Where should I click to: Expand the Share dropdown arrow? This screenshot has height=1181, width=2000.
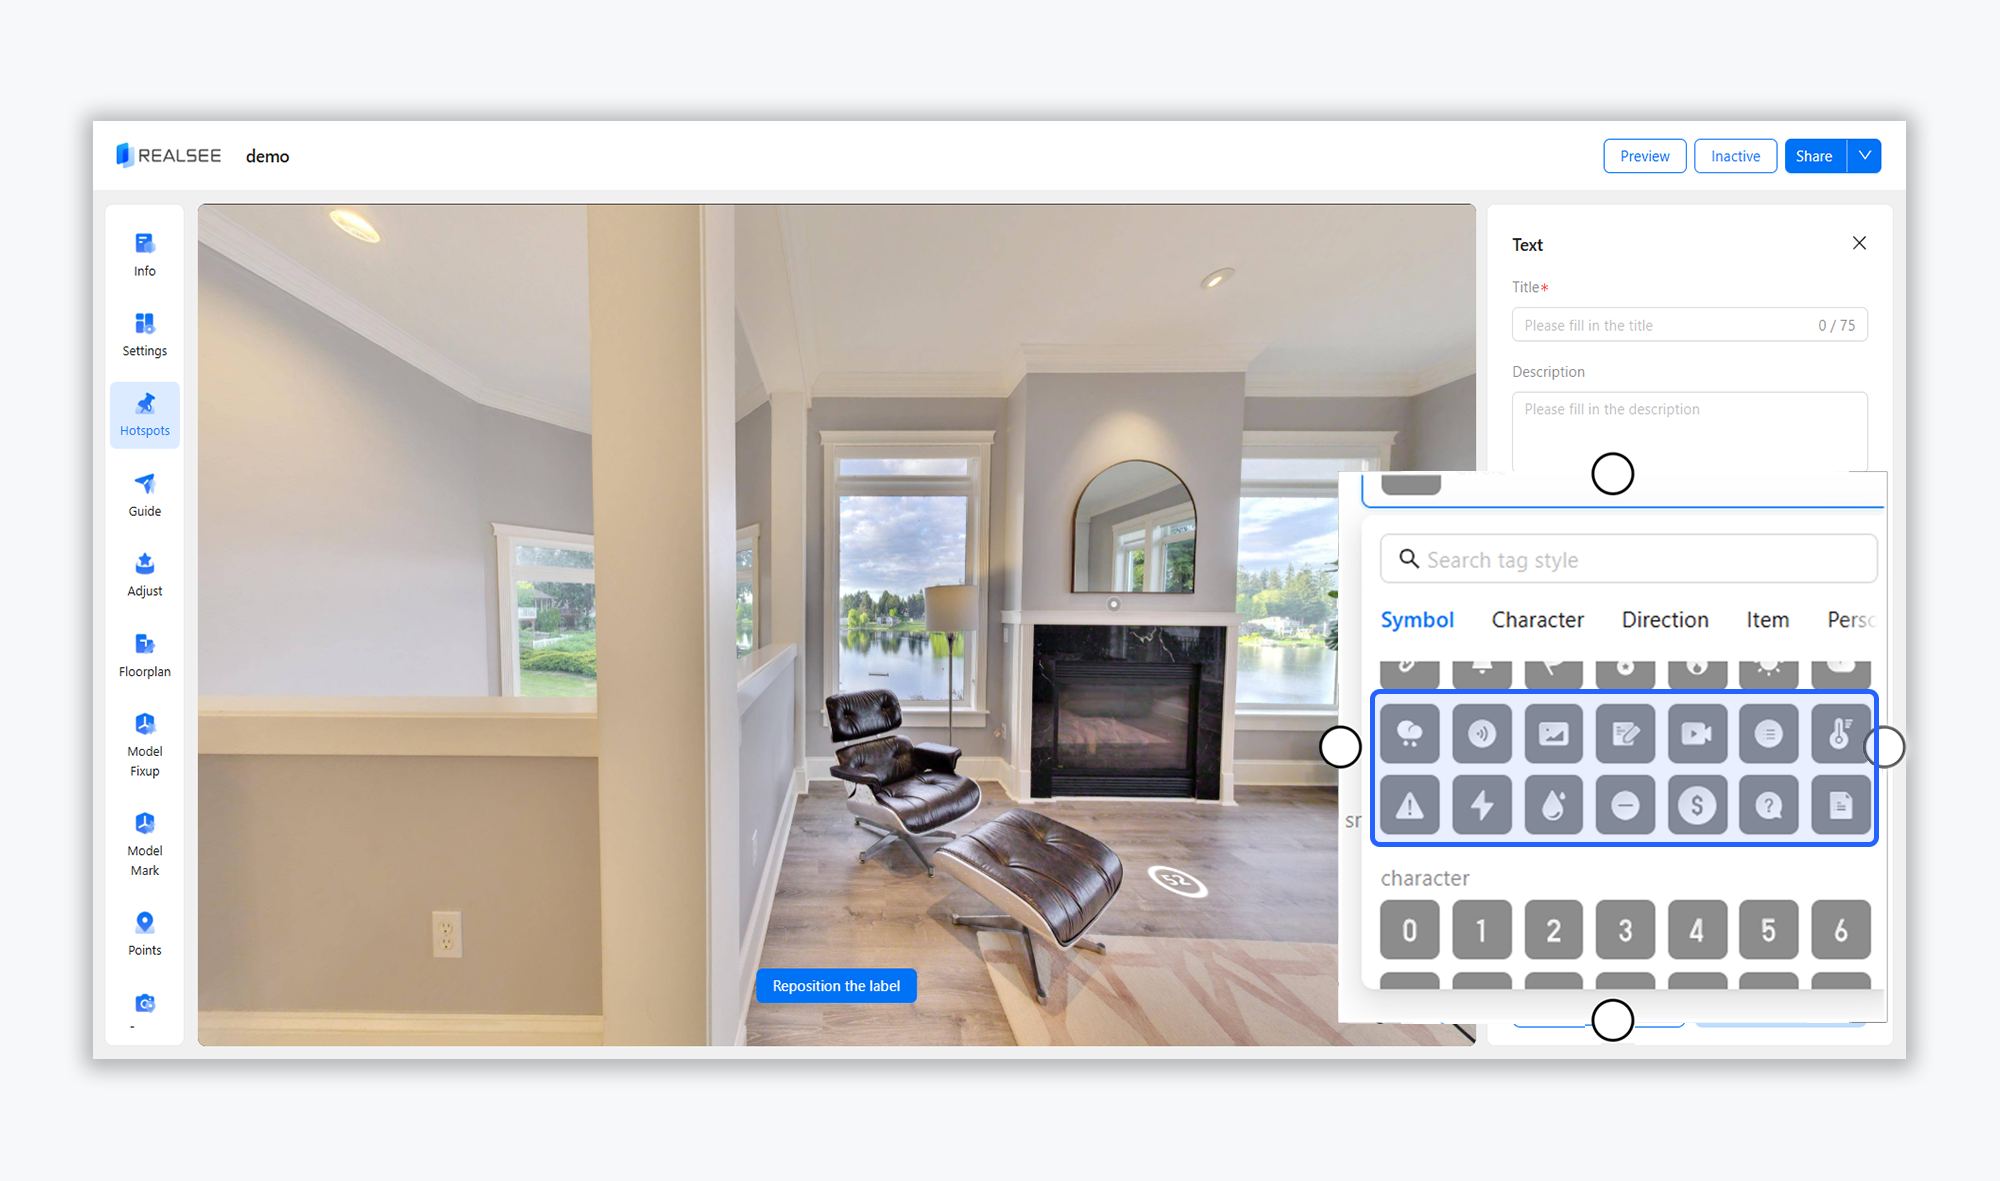coord(1864,156)
